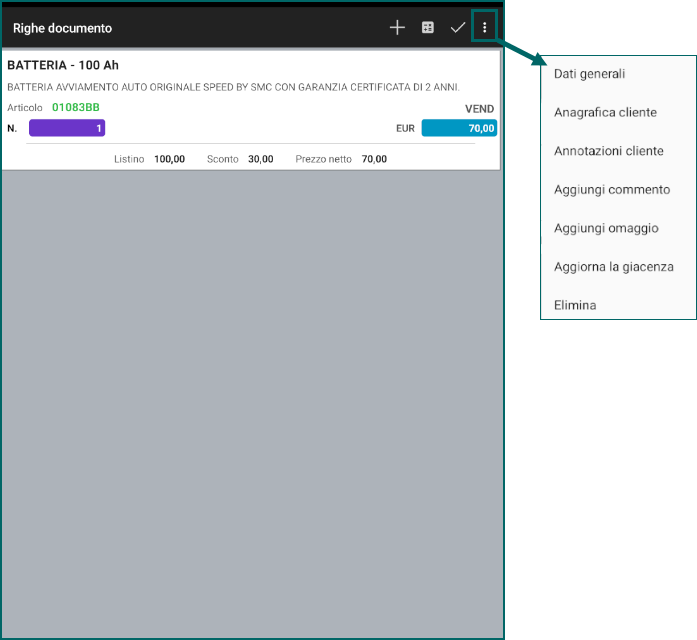Click the Righe documento header title
Image resolution: width=697 pixels, height=640 pixels.
62,28
